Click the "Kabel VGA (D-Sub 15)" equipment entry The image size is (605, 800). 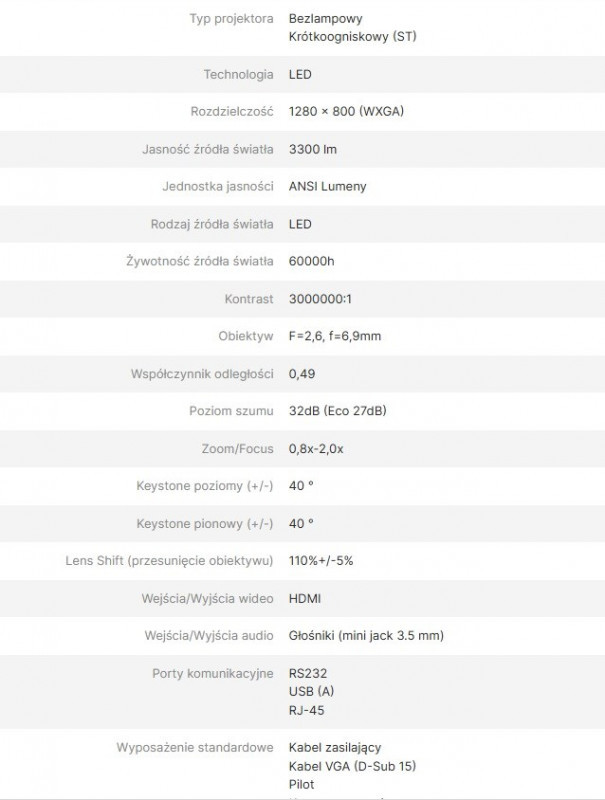pos(352,766)
